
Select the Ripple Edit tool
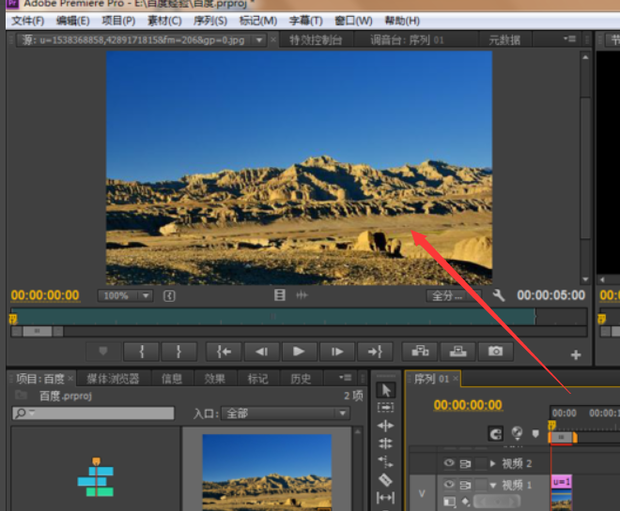pos(386,426)
